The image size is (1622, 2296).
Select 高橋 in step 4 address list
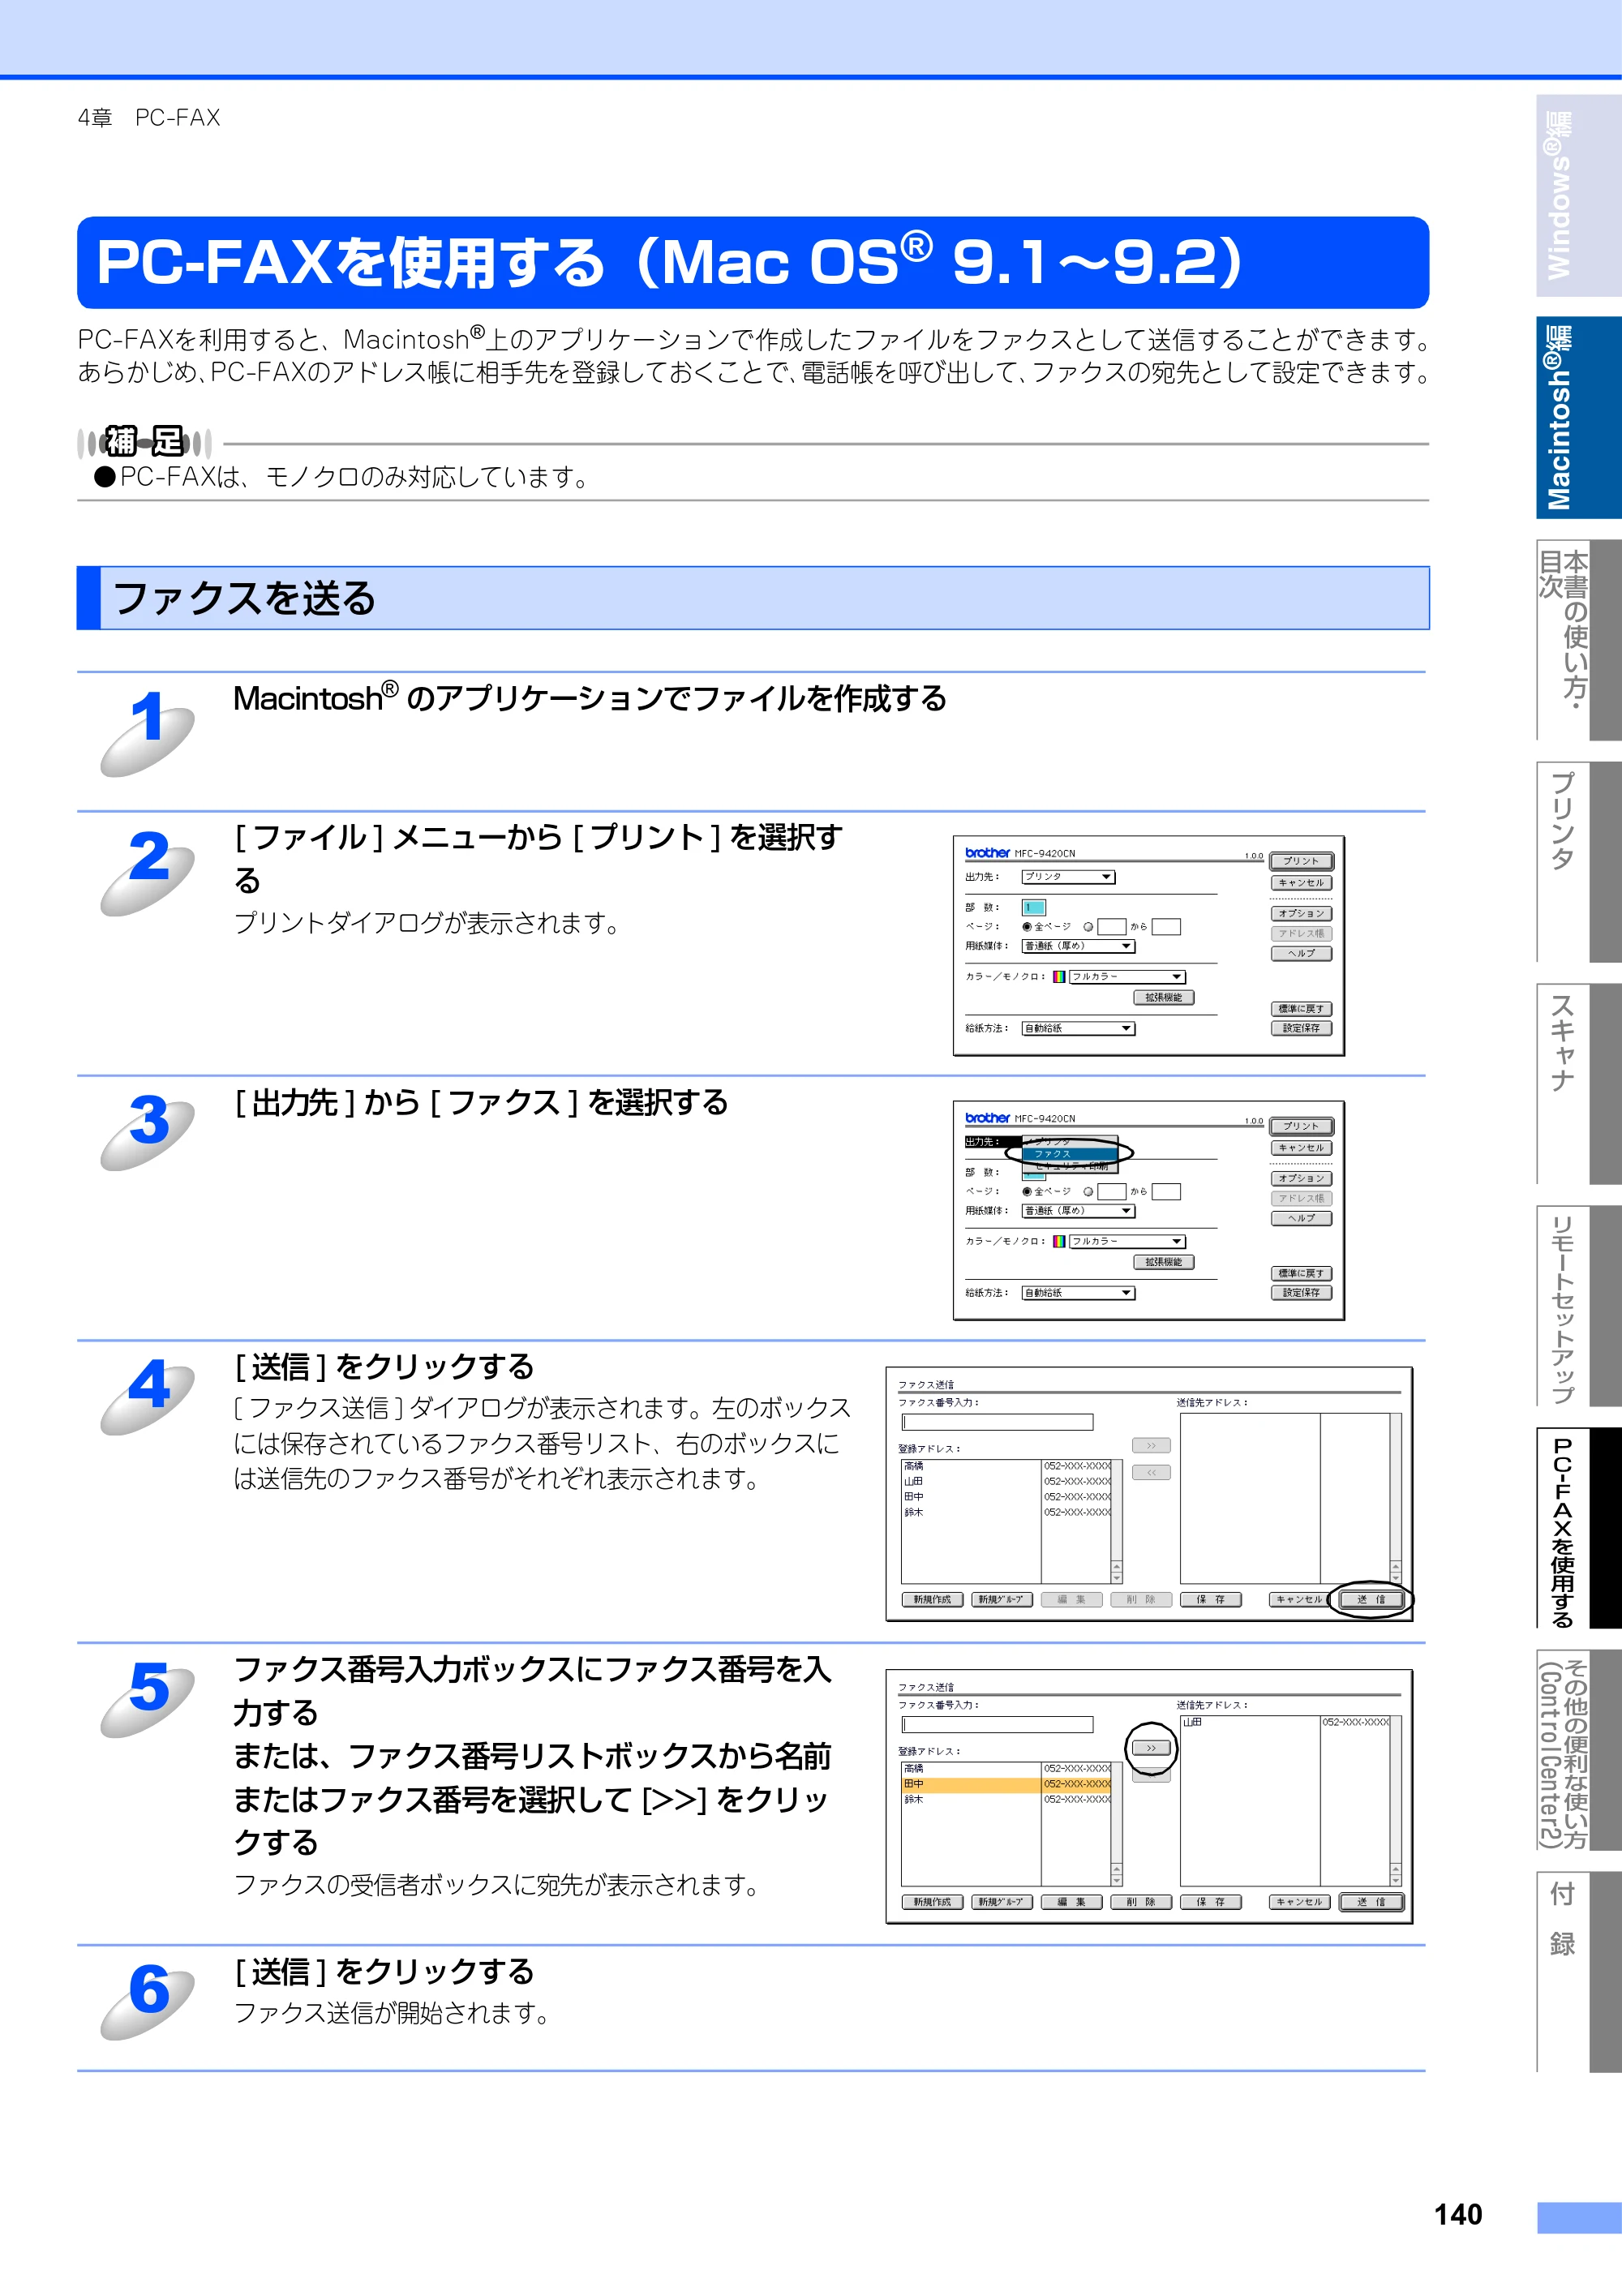tap(1006, 1466)
